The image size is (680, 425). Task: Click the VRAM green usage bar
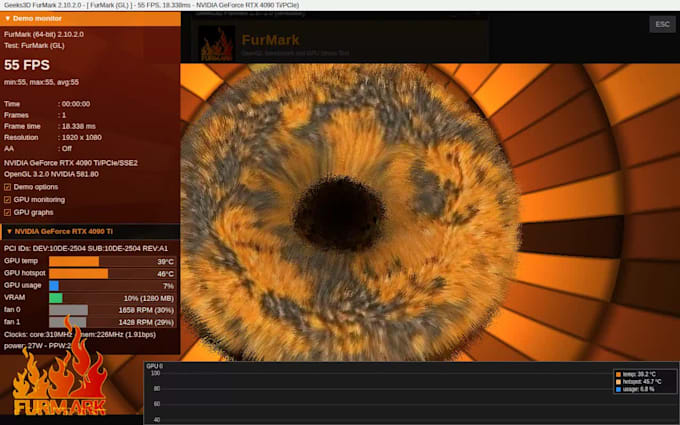coord(56,298)
